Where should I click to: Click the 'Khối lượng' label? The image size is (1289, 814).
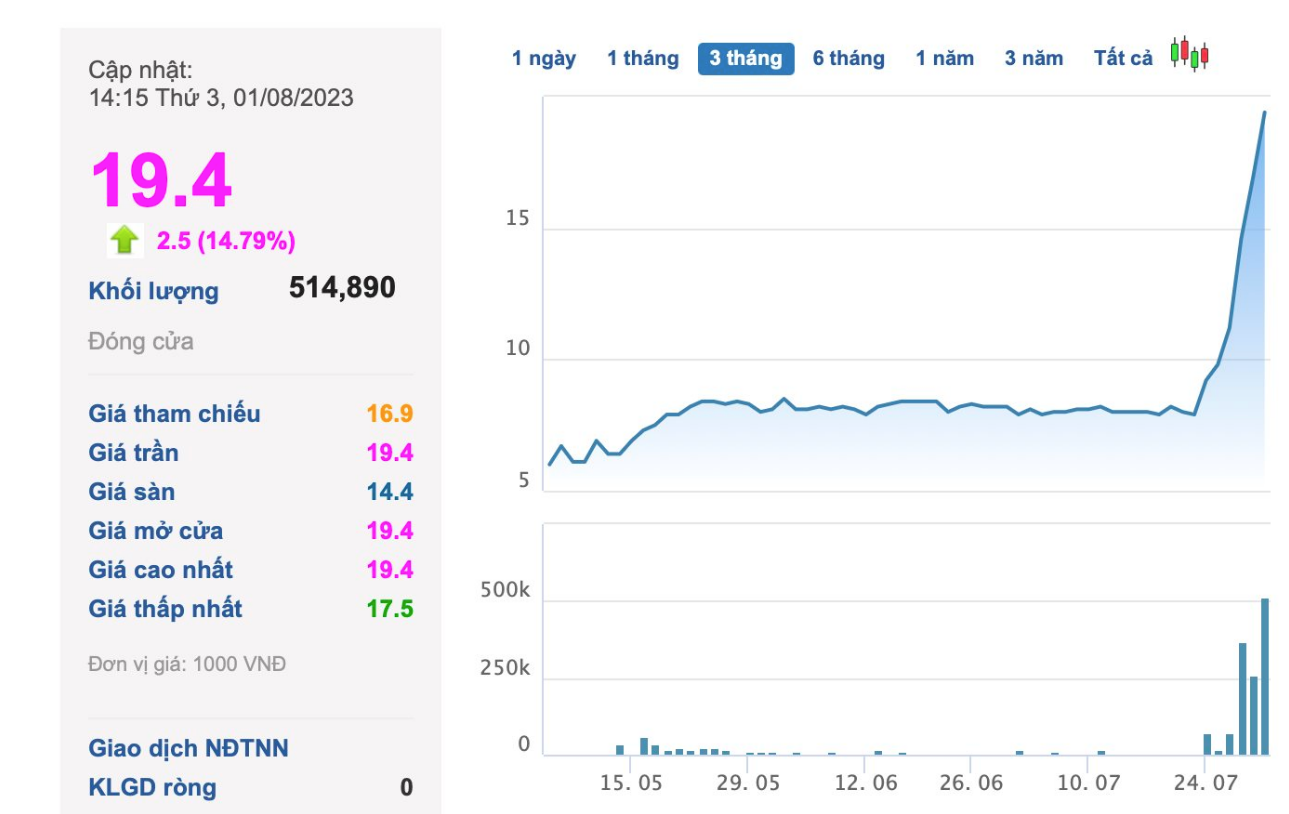pyautogui.click(x=154, y=292)
